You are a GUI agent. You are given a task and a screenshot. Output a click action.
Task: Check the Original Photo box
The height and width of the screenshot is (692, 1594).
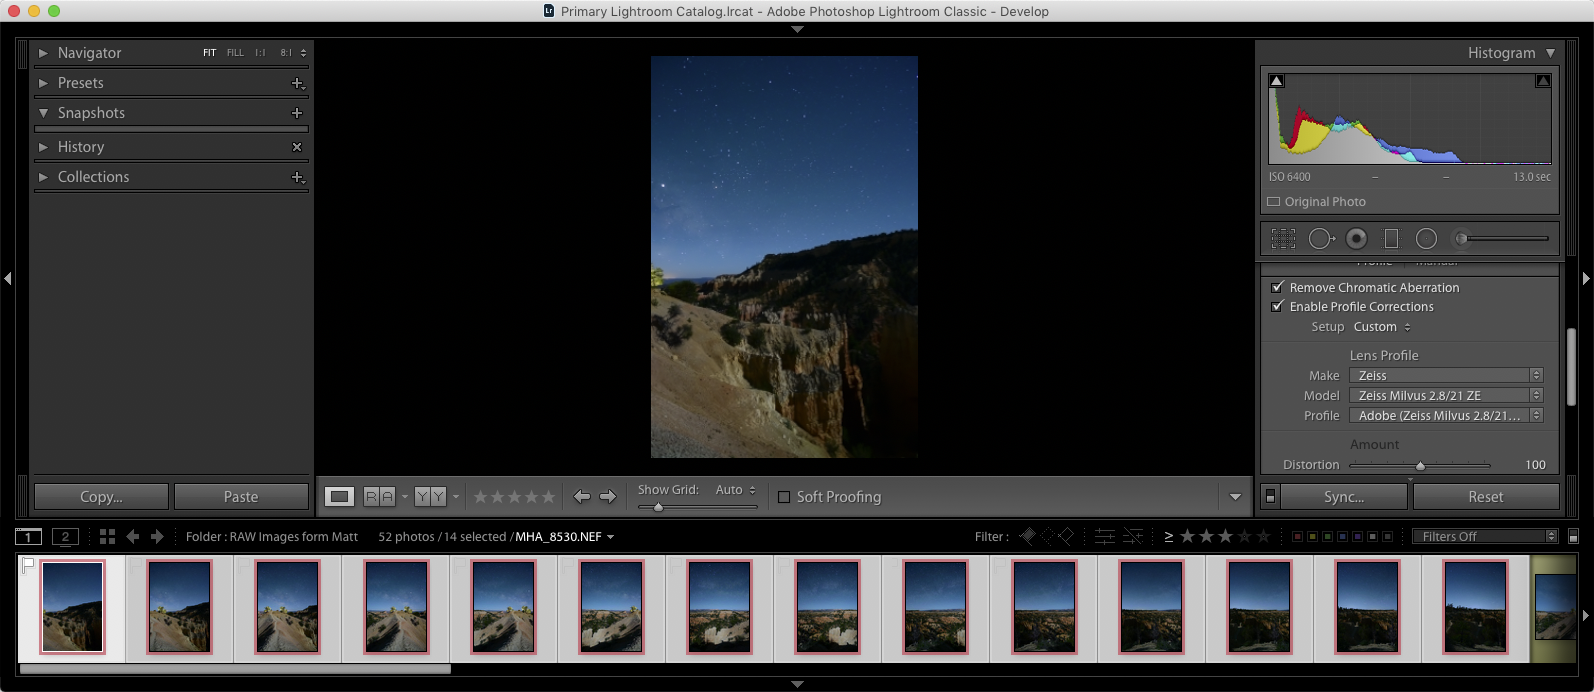(x=1274, y=202)
